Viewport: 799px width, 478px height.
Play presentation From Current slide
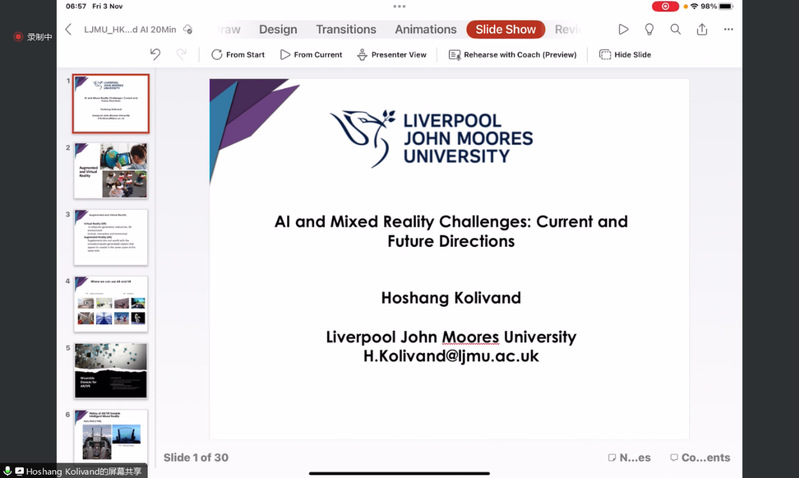[x=311, y=55]
